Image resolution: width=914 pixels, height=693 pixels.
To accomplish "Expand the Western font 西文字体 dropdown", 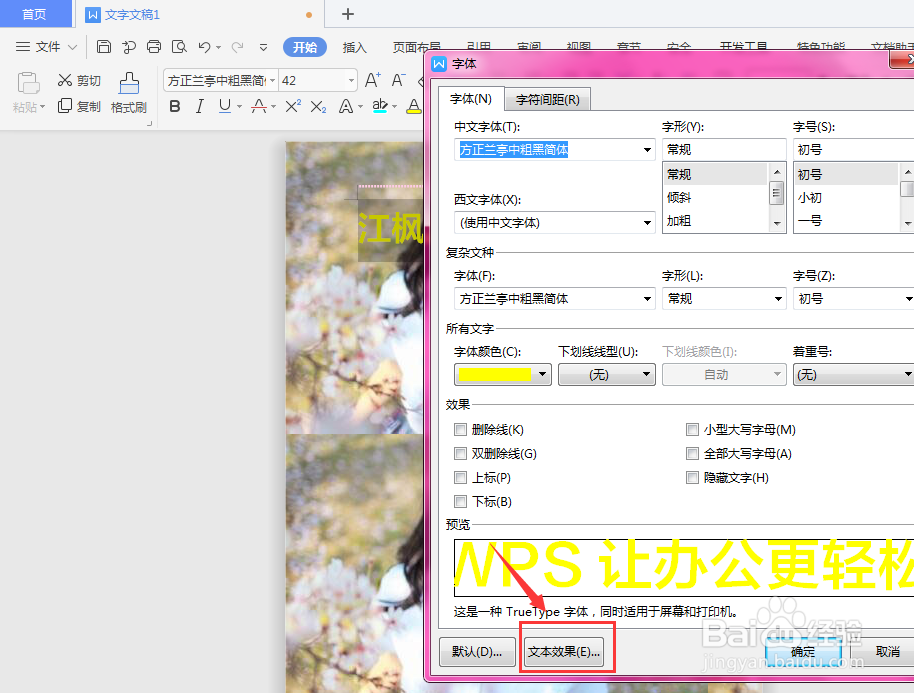I will click(x=647, y=223).
